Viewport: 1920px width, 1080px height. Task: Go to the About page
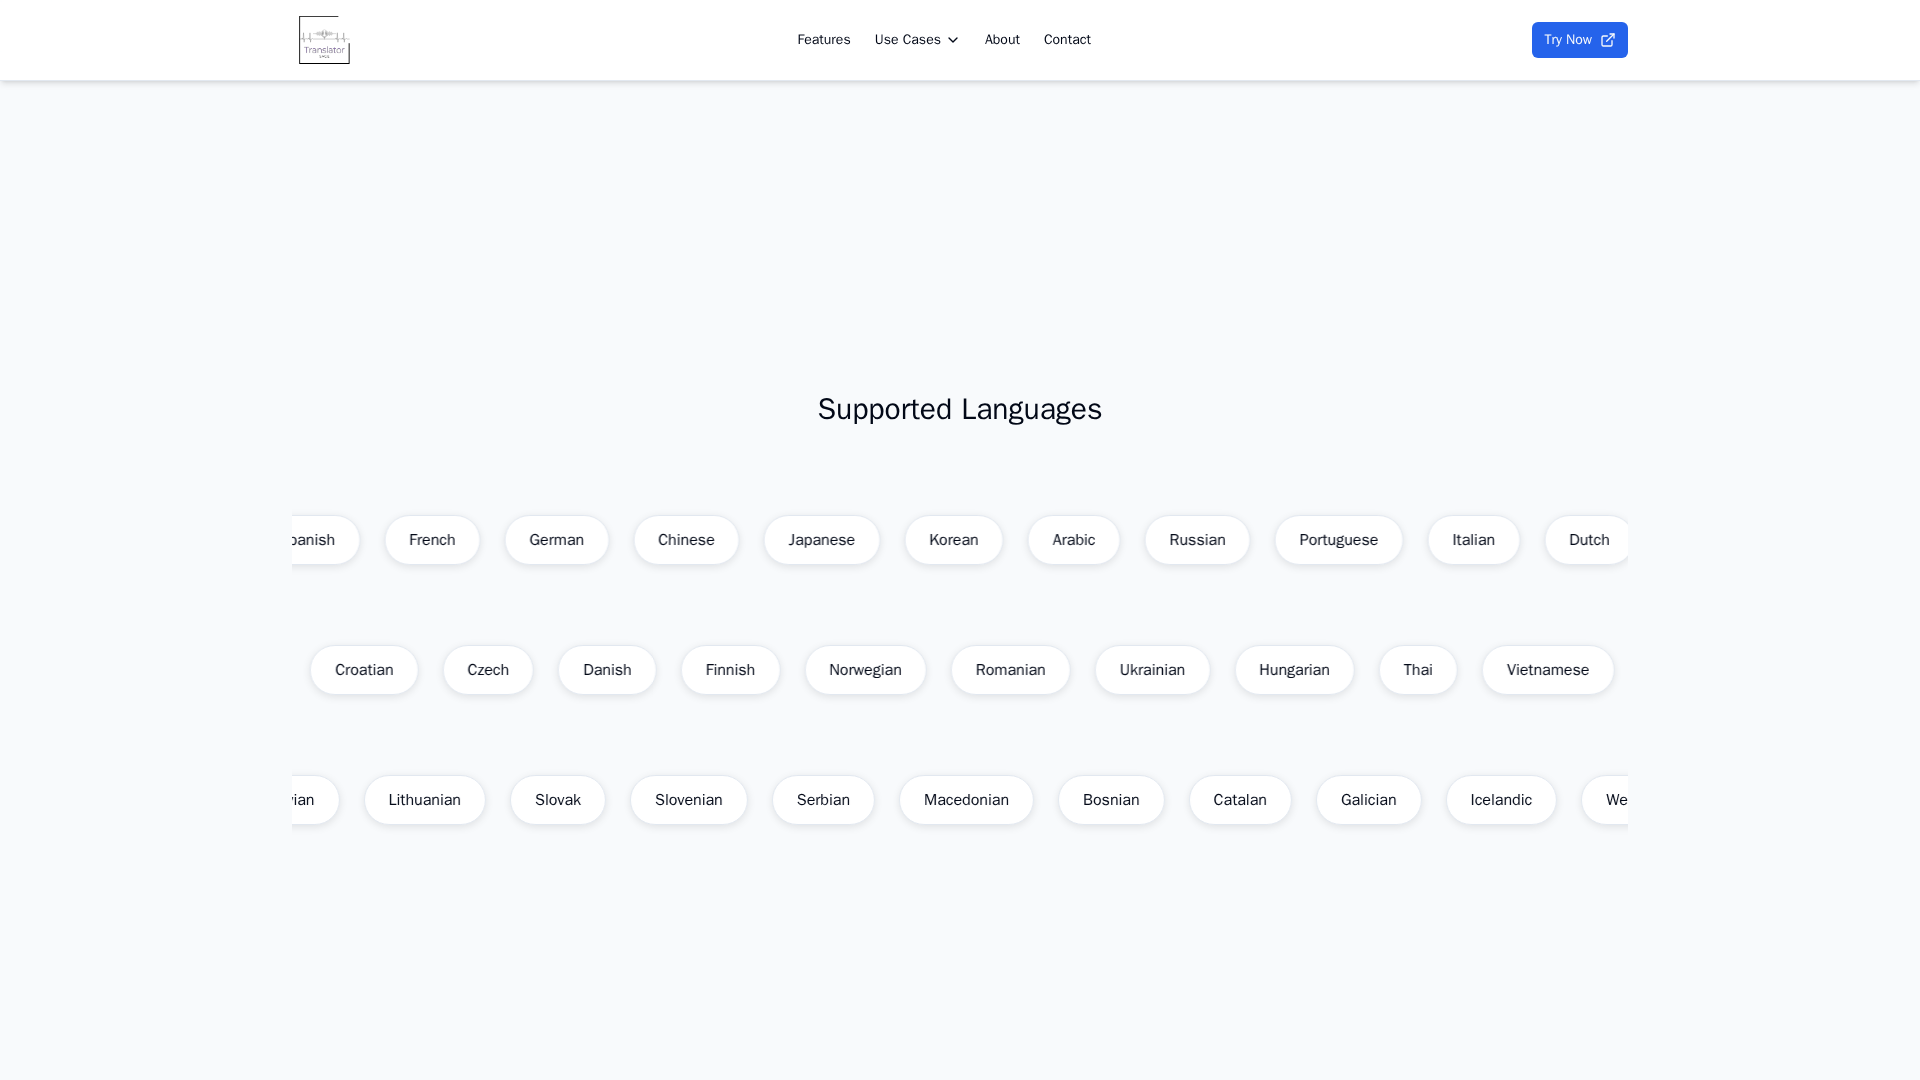1002,40
